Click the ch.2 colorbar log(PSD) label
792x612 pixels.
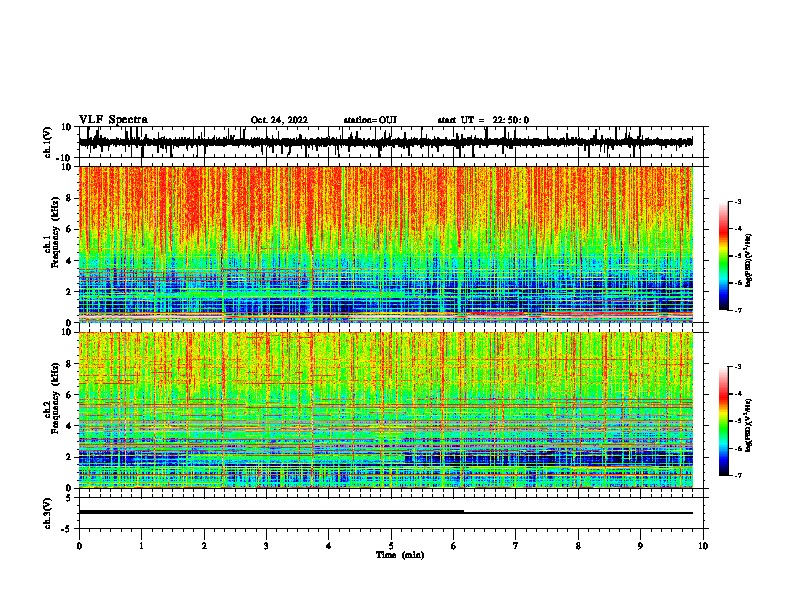pos(749,423)
